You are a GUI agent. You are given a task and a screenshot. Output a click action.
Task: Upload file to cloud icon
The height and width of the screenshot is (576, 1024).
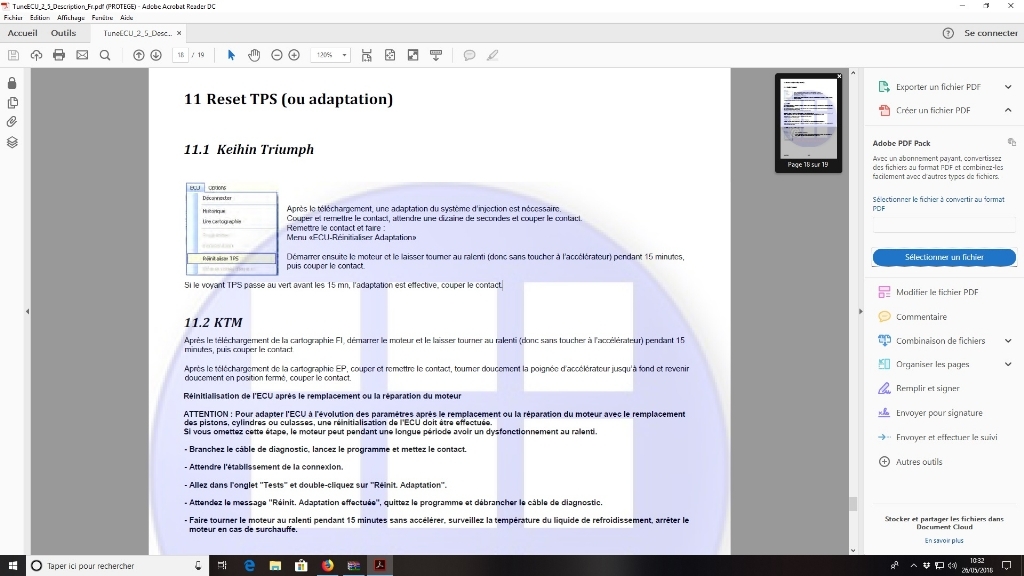coord(36,56)
